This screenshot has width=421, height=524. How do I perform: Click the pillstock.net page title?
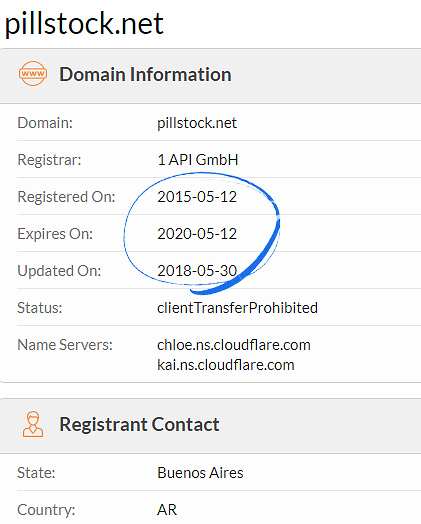pos(84,24)
